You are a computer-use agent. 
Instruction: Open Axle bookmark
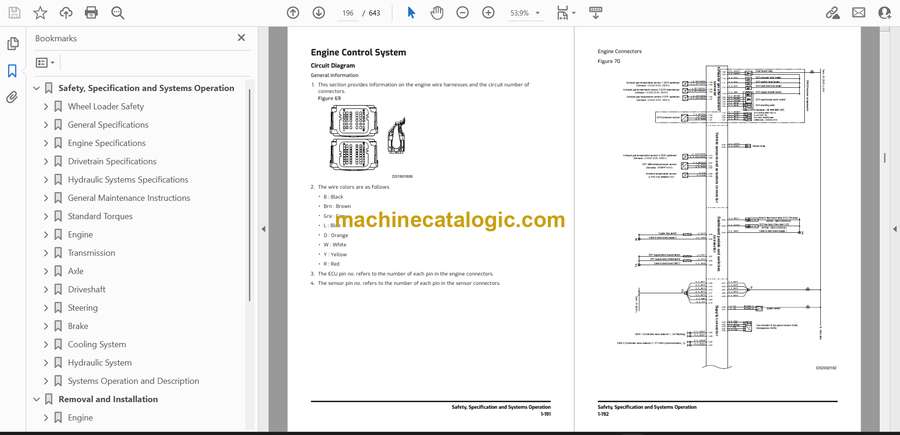tap(76, 271)
